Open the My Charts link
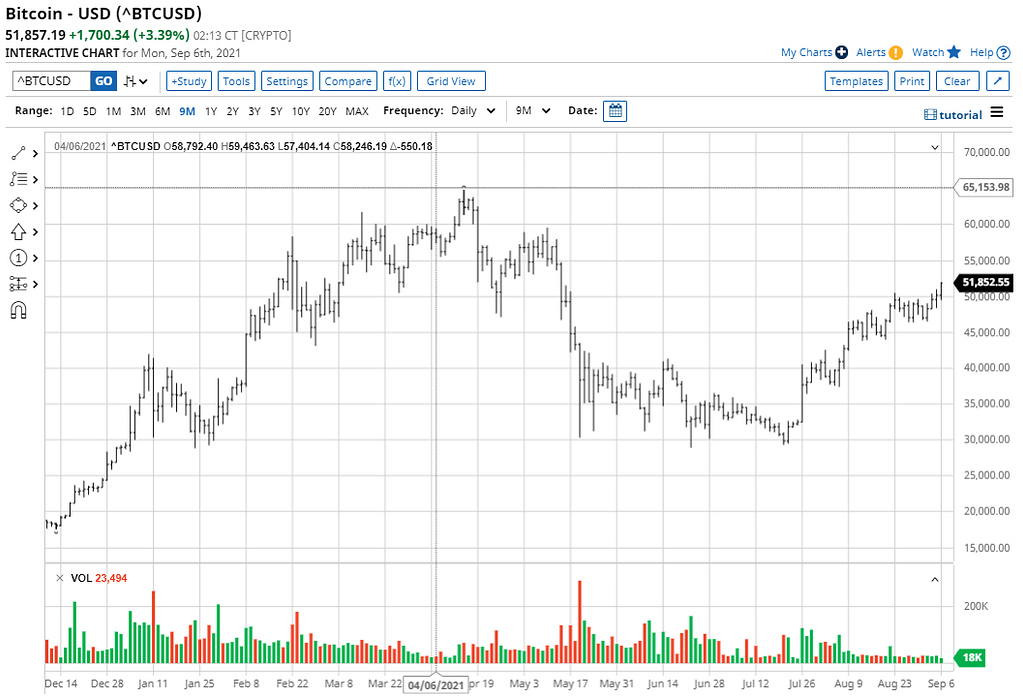The image size is (1023, 698). [806, 52]
